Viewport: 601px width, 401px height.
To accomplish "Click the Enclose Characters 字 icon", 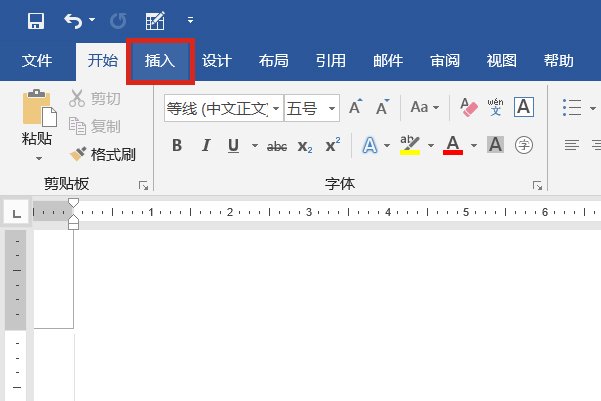I will (524, 145).
